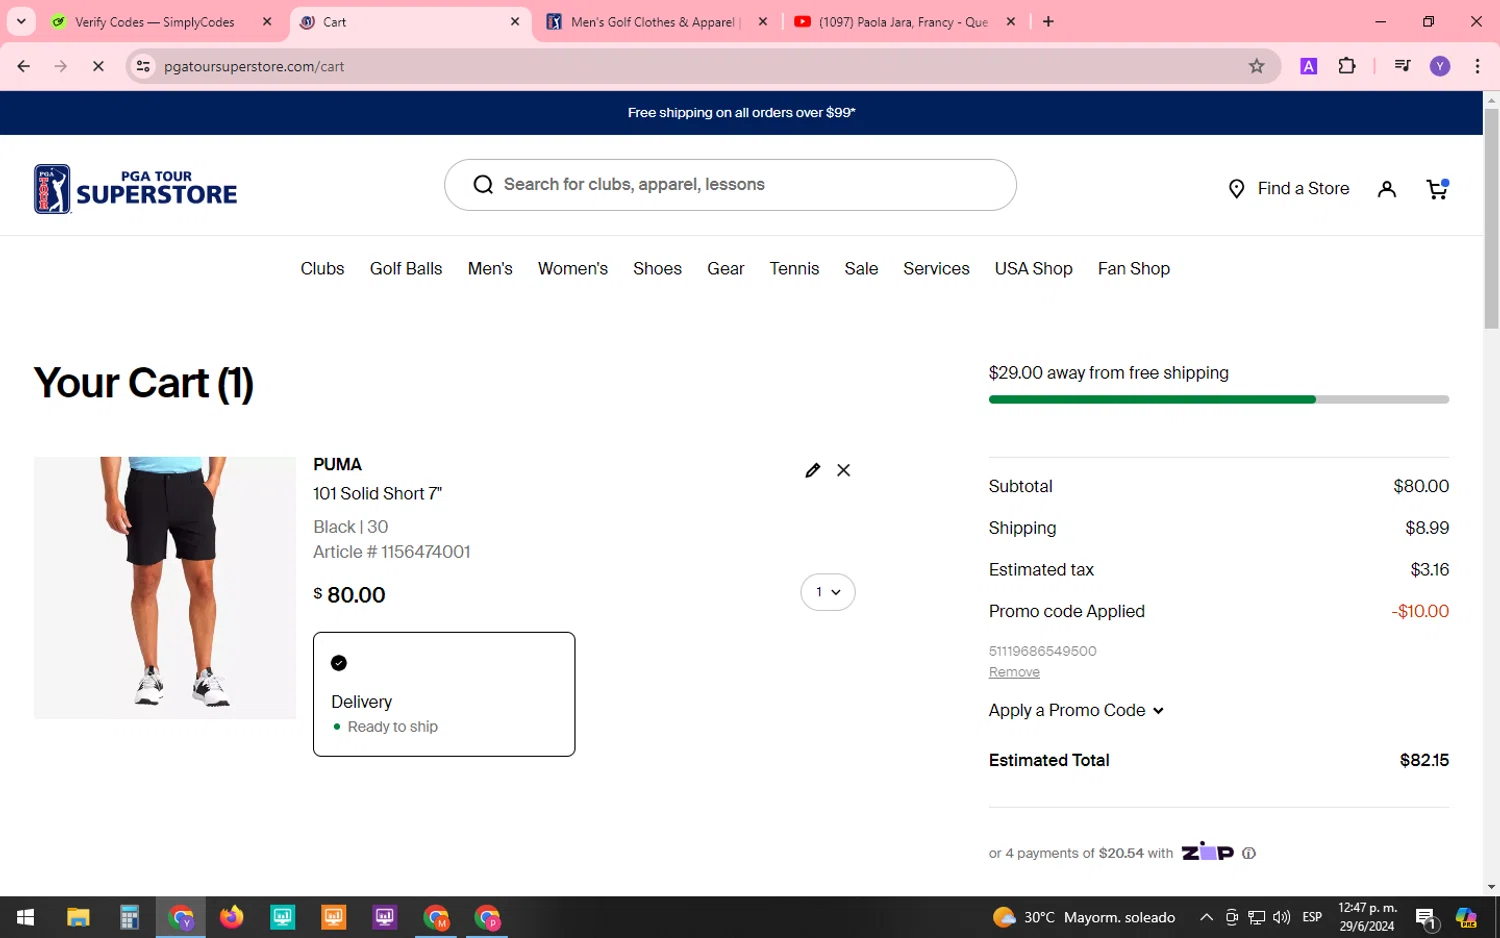Click the free shipping banner text
Viewport: 1500px width, 938px height.
[741, 112]
